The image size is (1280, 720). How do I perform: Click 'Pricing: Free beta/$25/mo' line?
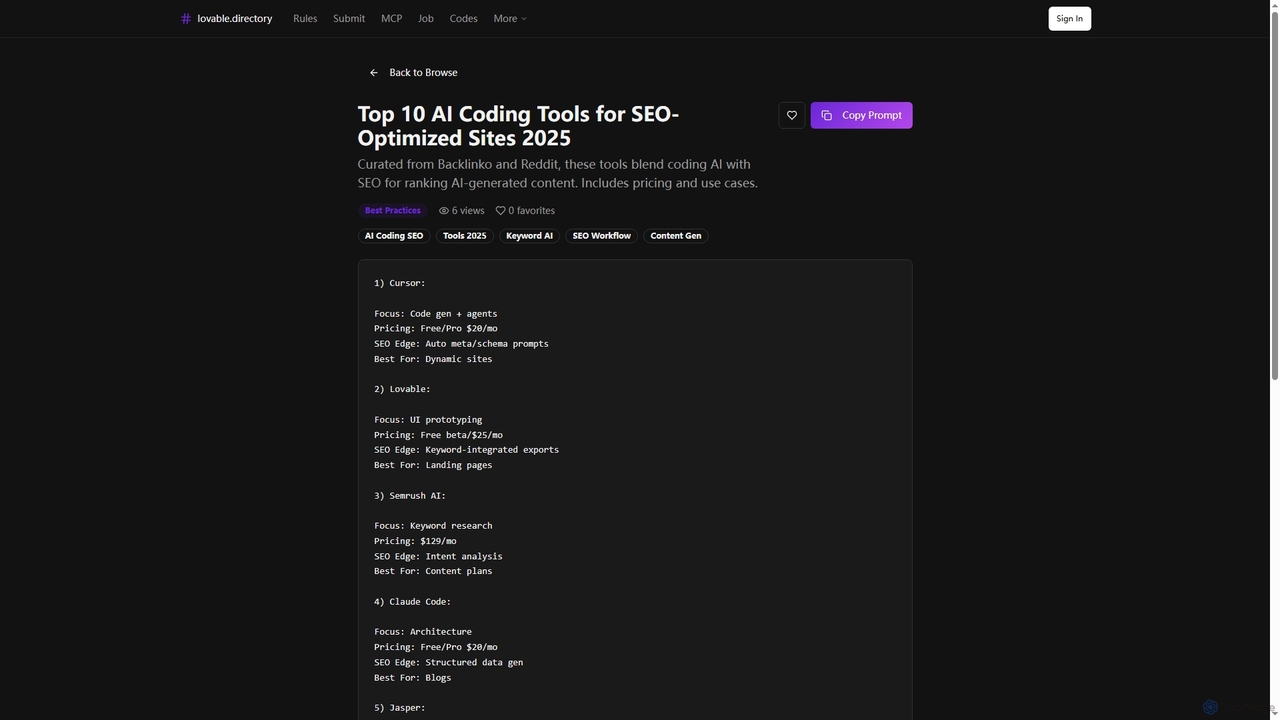(439, 435)
